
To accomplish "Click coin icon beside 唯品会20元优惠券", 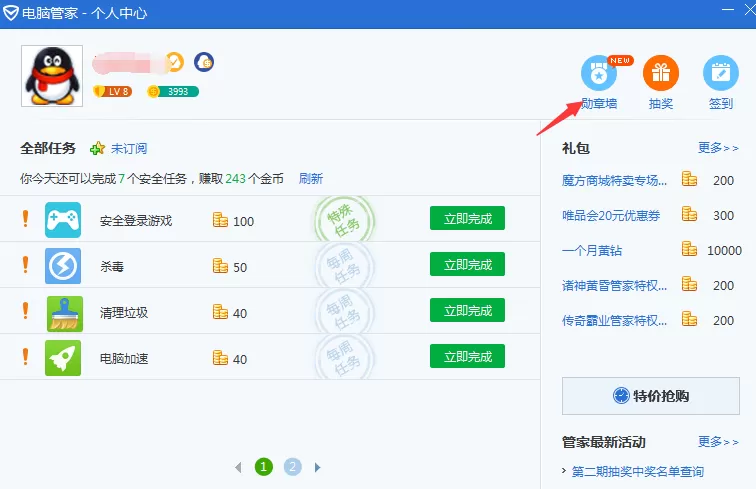I will [x=689, y=214].
